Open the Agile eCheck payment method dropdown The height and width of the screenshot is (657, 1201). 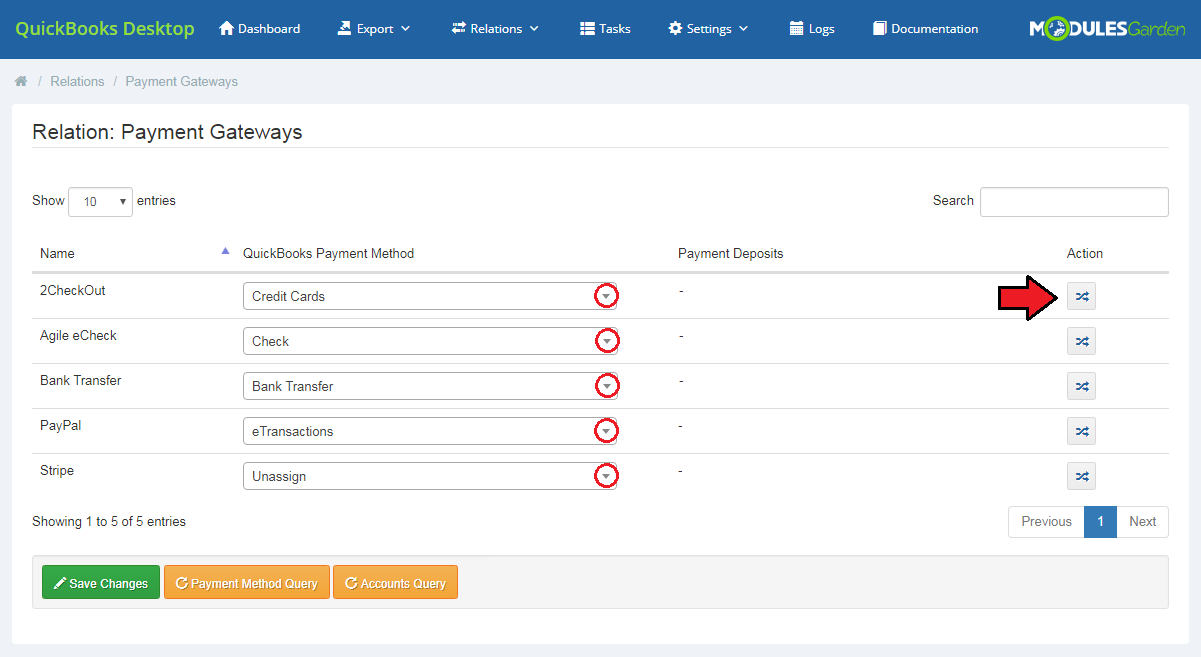point(430,341)
